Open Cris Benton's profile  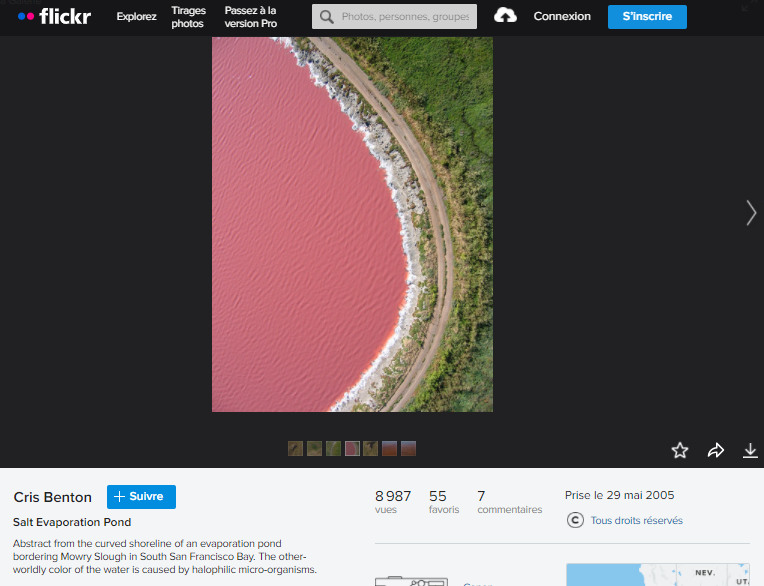(53, 497)
